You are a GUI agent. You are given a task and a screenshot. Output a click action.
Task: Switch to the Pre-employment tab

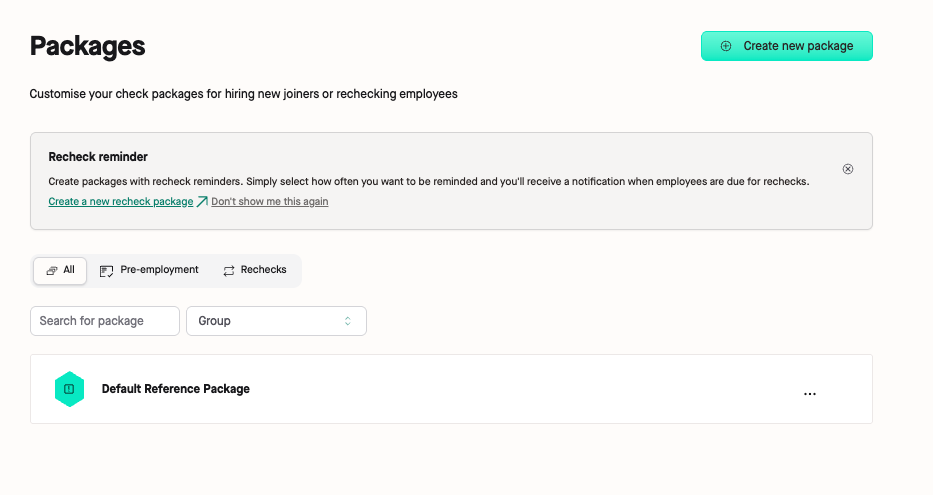click(x=149, y=270)
